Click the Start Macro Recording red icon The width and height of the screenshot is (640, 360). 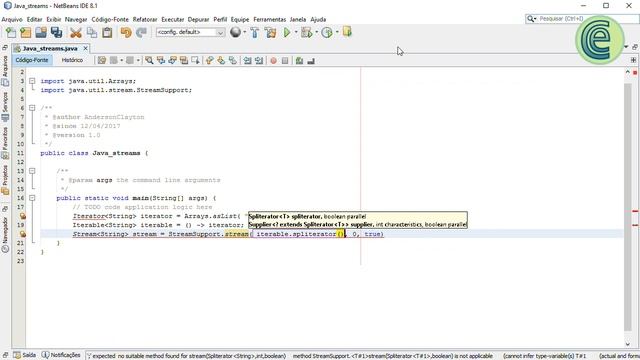click(x=273, y=60)
